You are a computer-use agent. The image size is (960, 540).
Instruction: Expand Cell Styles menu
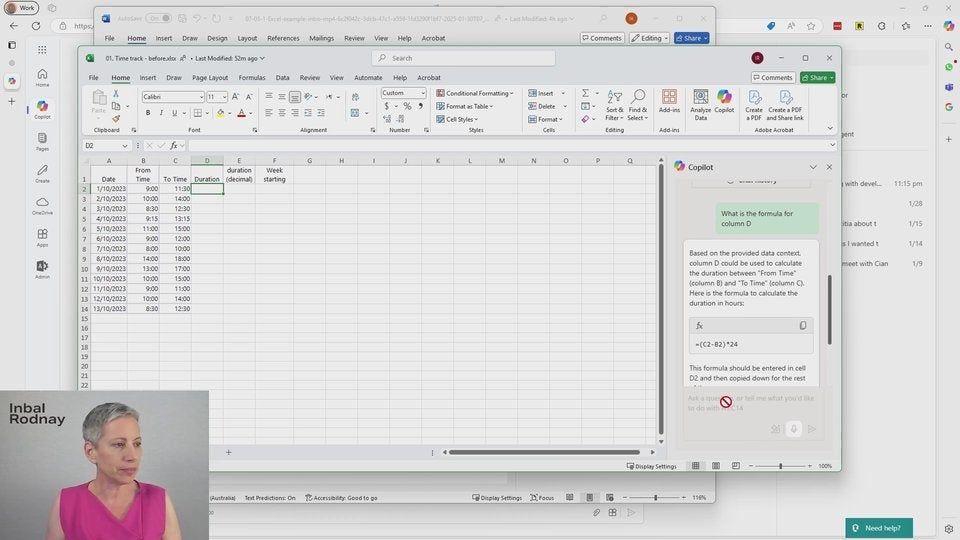pyautogui.click(x=457, y=119)
